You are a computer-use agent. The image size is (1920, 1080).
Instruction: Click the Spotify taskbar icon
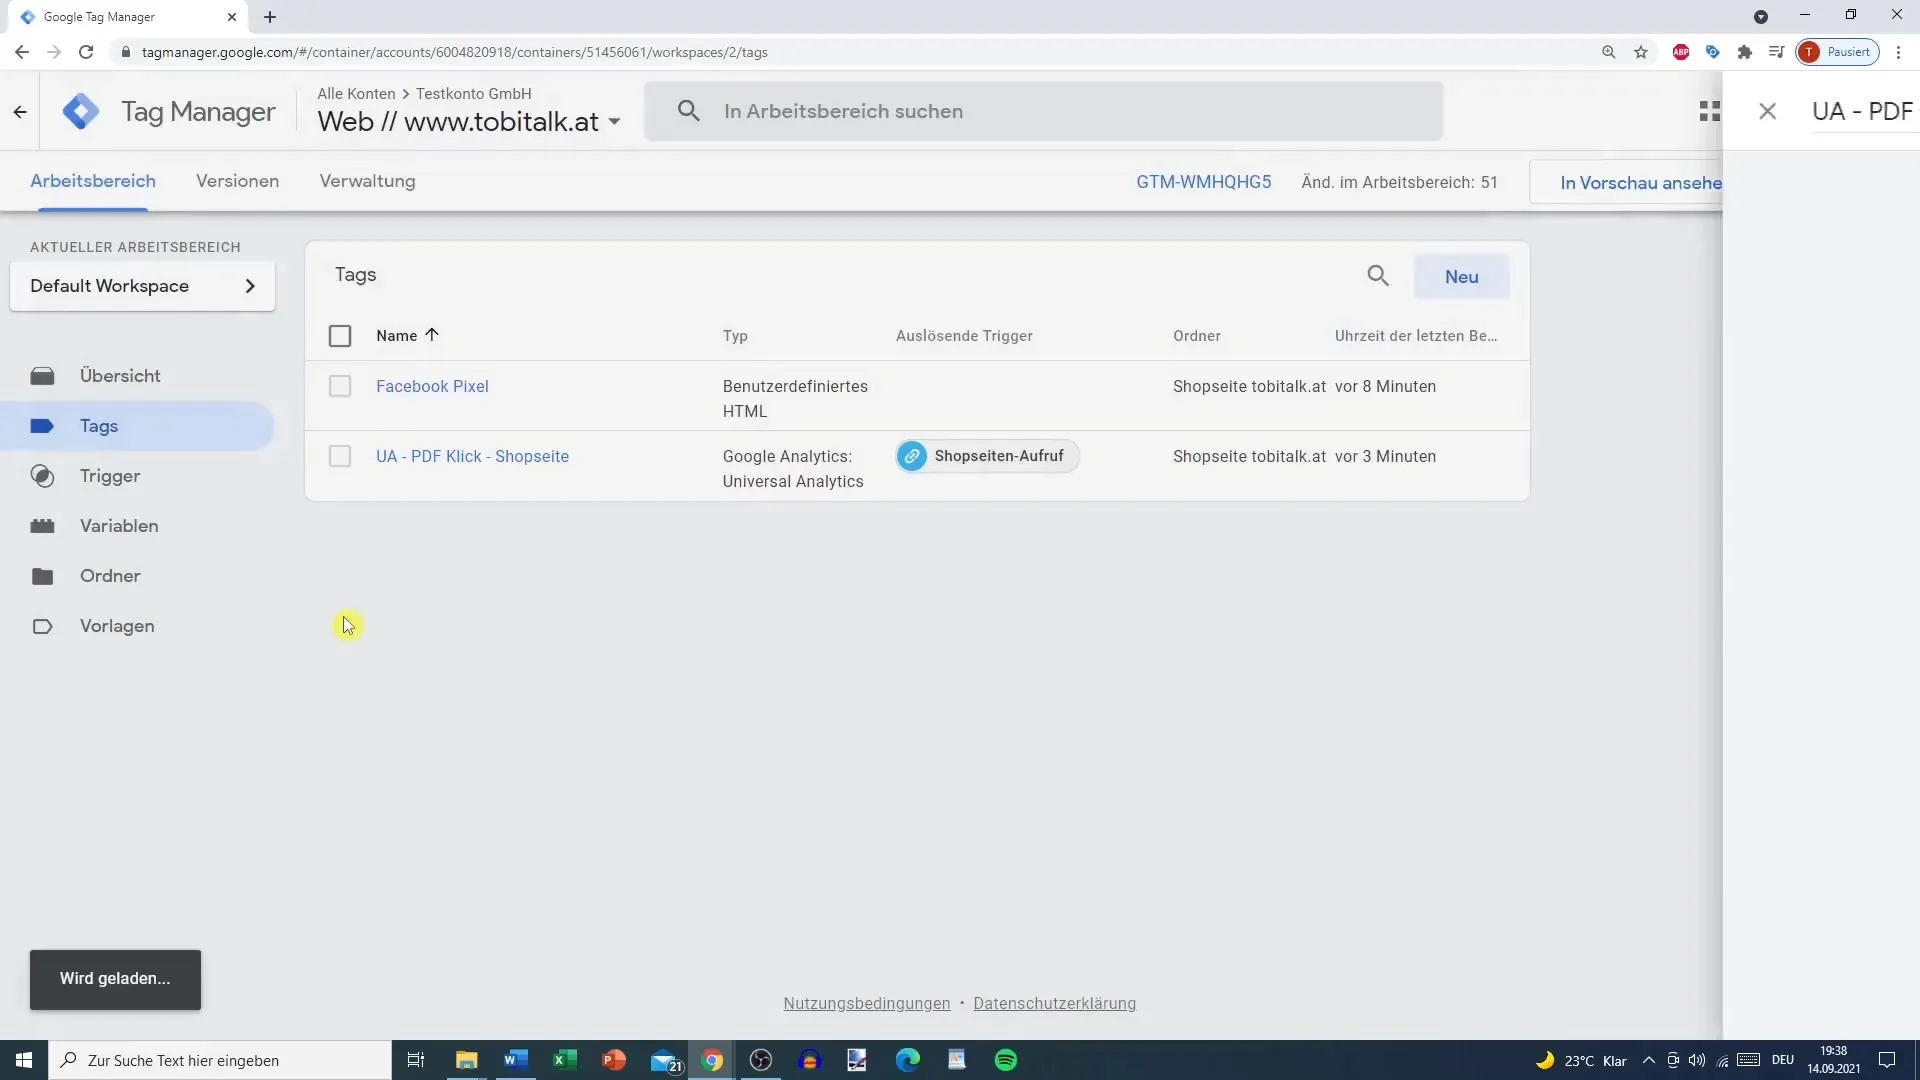pyautogui.click(x=1007, y=1060)
